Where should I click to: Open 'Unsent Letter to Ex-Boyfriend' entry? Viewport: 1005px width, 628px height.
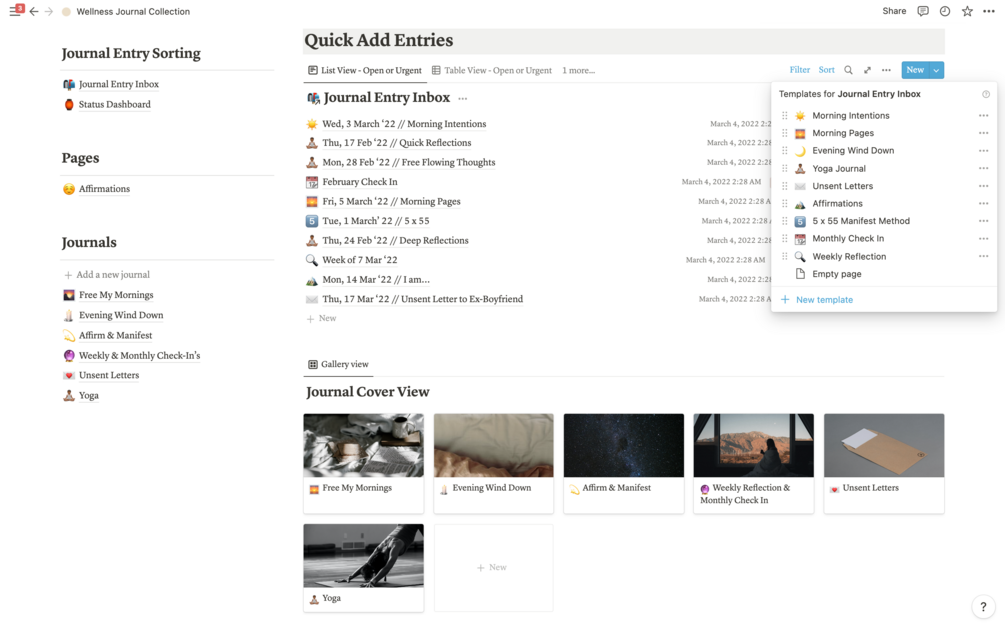[x=422, y=299]
